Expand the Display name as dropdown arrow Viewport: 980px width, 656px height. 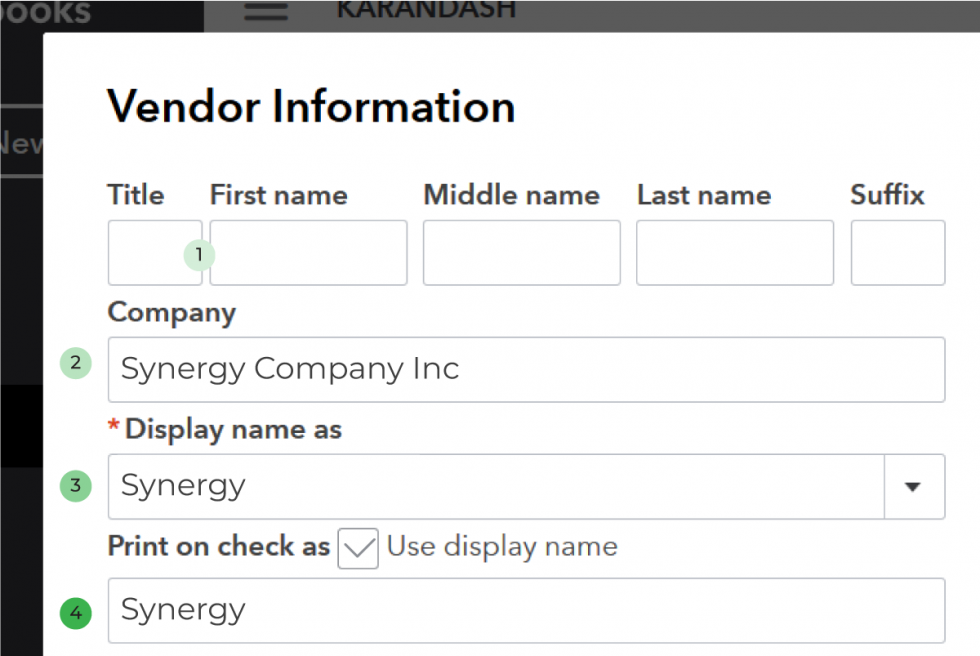tap(913, 487)
